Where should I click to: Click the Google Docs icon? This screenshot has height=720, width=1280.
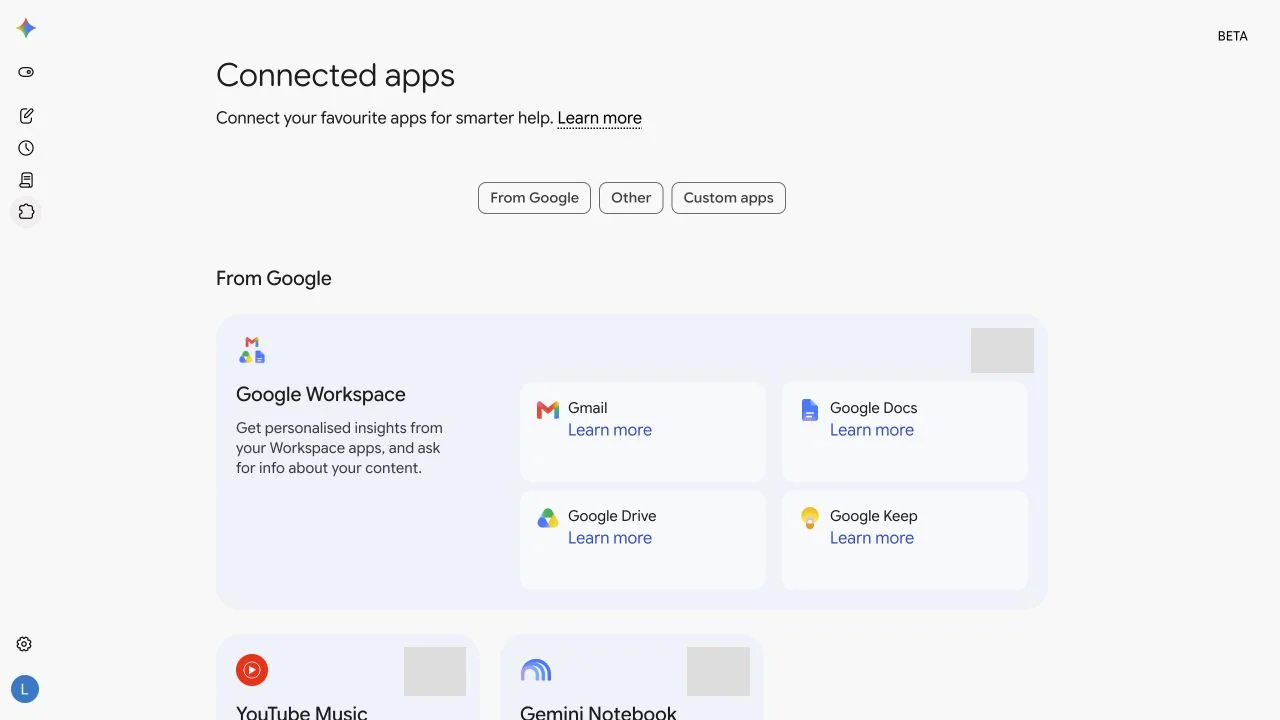tap(810, 410)
